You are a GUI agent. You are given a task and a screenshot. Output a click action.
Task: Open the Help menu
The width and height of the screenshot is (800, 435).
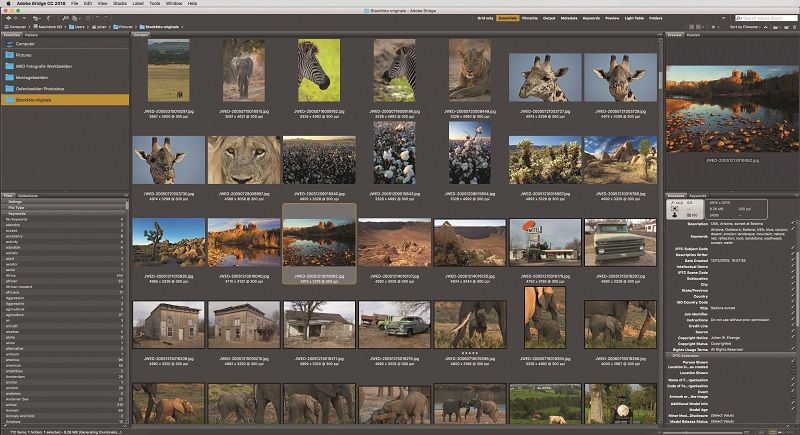point(192,3)
